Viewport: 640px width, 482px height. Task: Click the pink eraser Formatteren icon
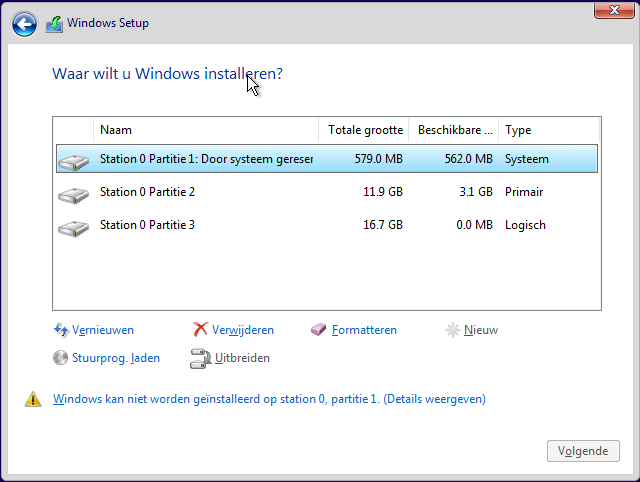pos(319,329)
